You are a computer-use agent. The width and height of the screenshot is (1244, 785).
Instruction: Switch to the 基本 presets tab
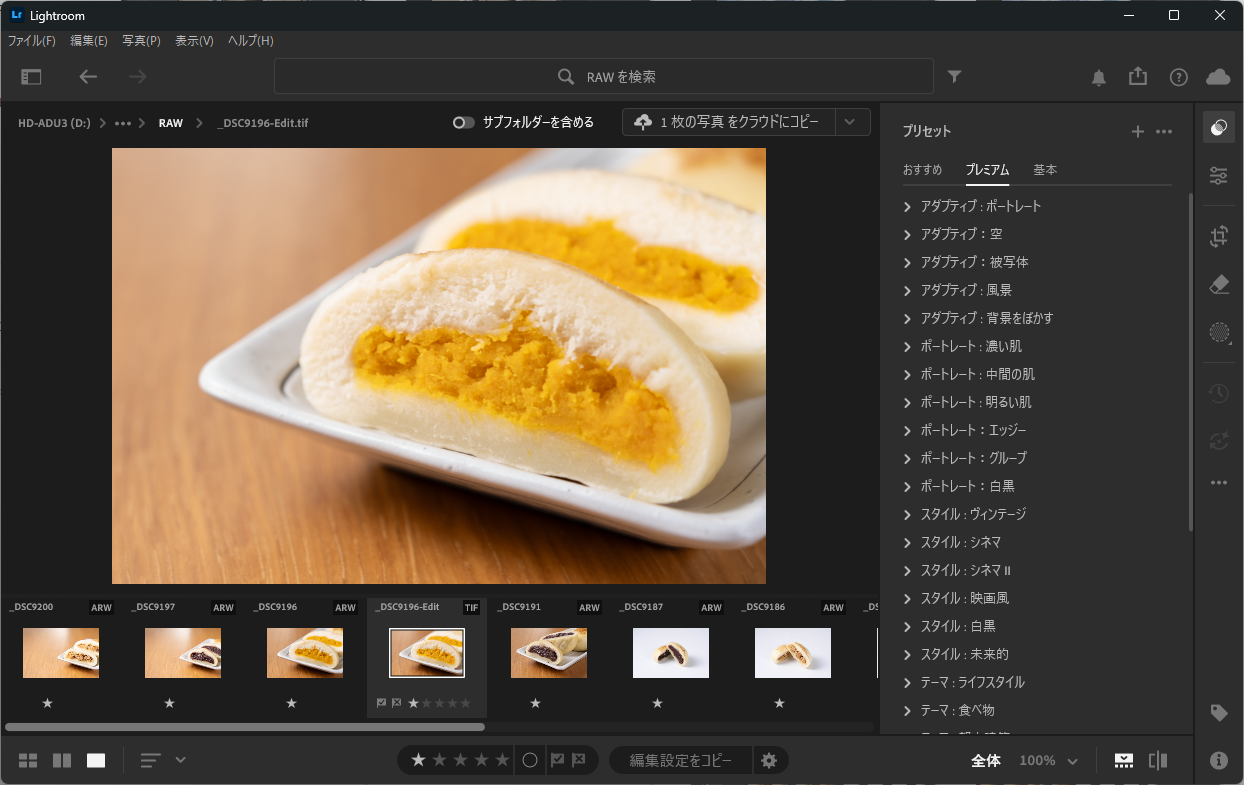tap(1045, 170)
